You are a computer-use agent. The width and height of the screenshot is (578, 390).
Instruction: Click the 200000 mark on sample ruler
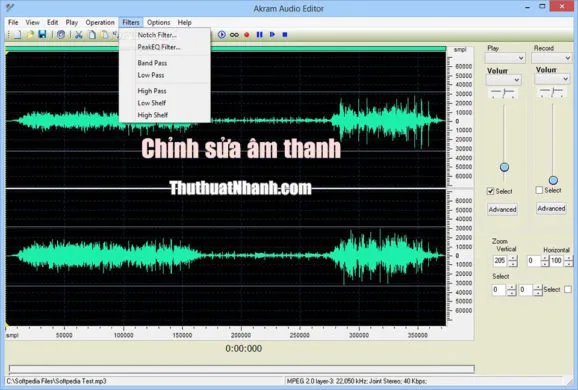coord(241,335)
